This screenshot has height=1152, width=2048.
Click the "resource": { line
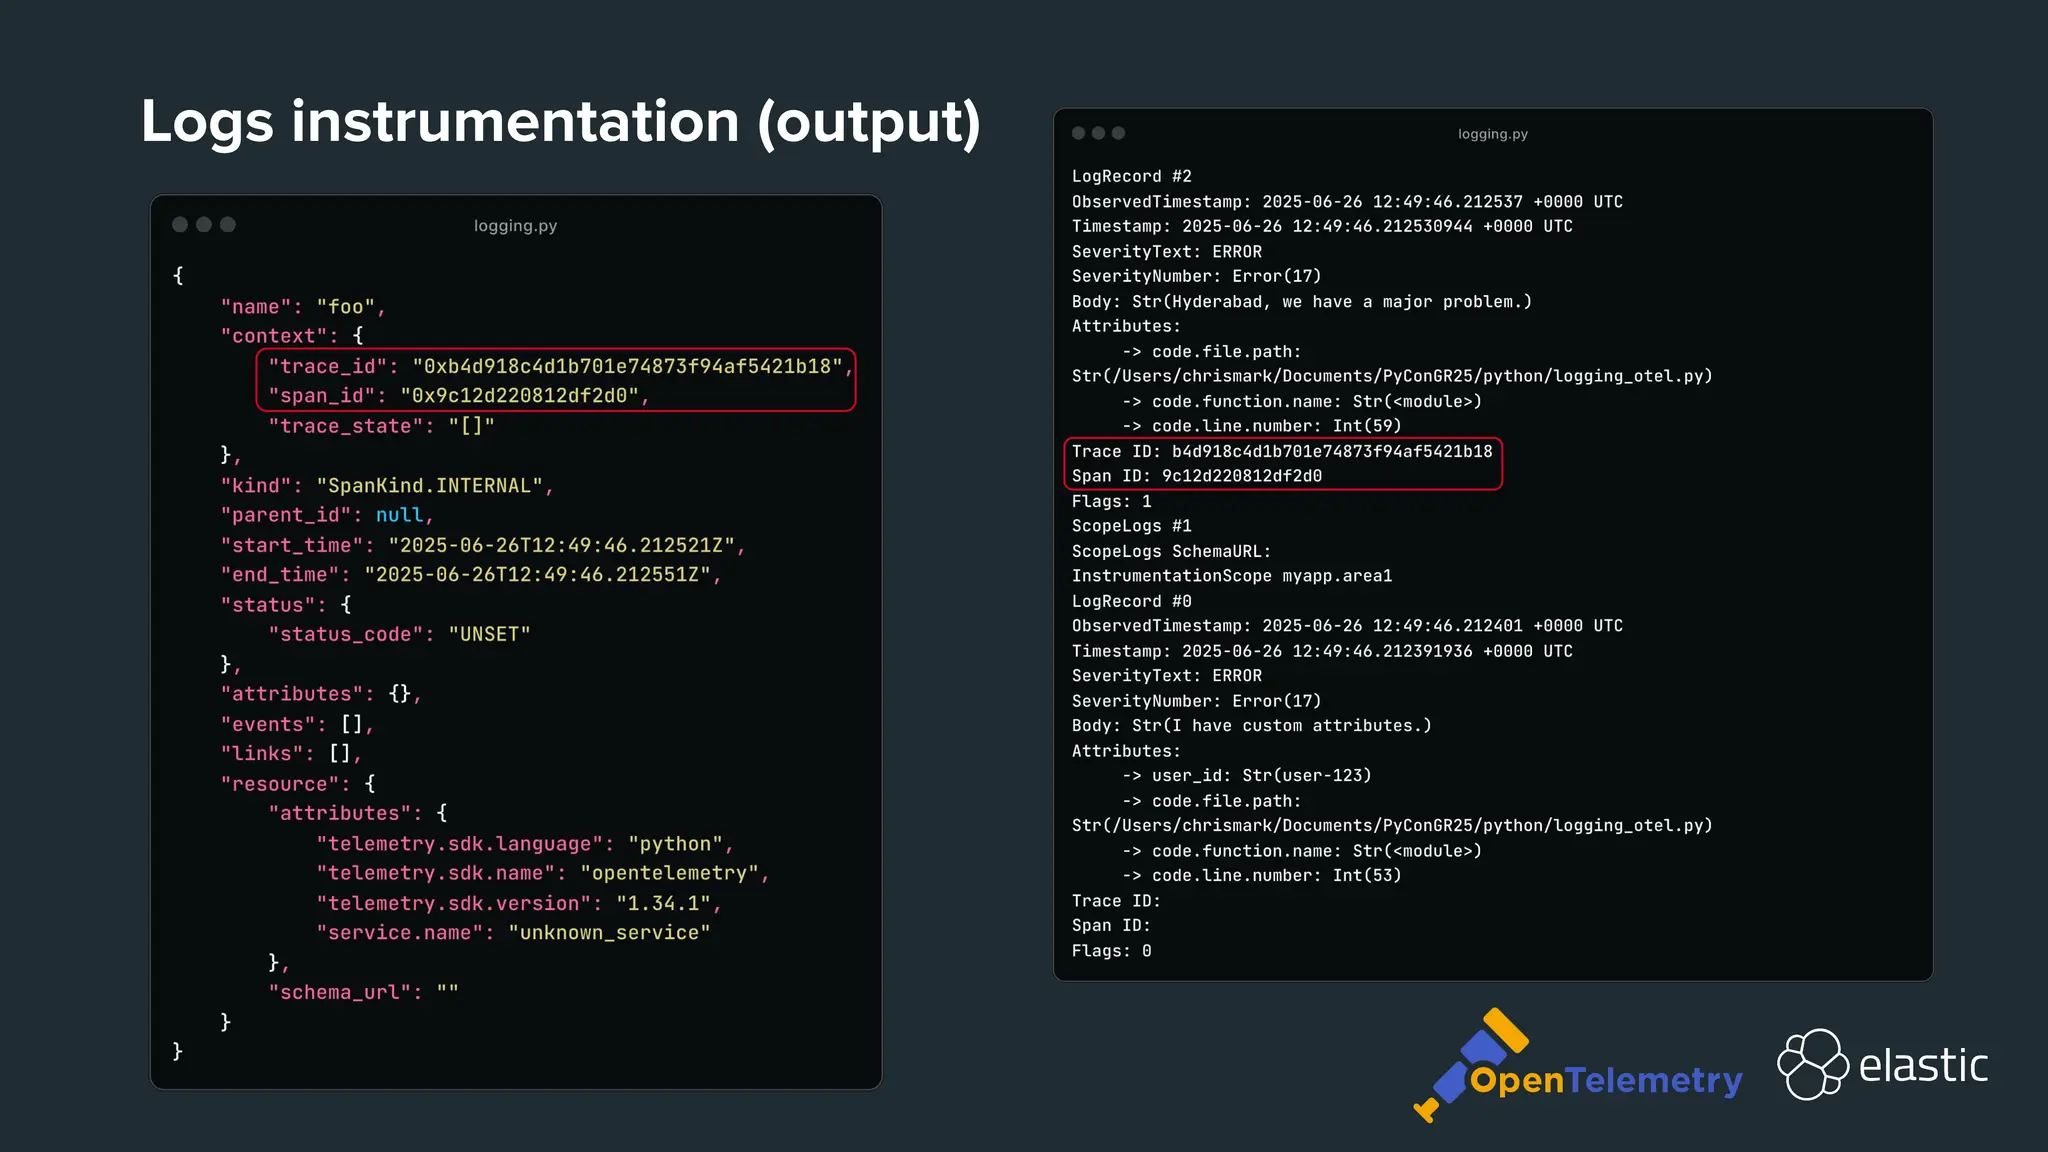pos(298,784)
